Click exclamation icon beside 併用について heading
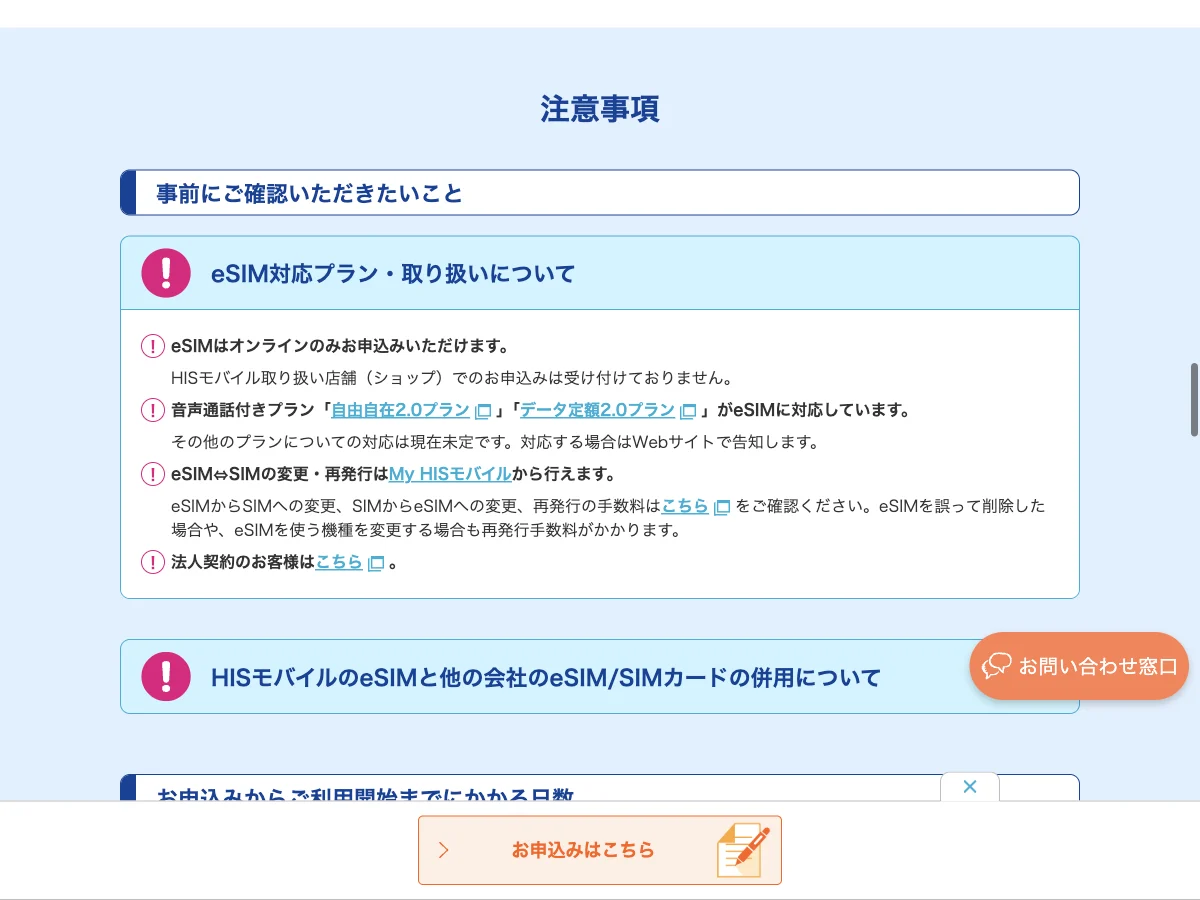Image resolution: width=1200 pixels, height=900 pixels. (x=166, y=677)
